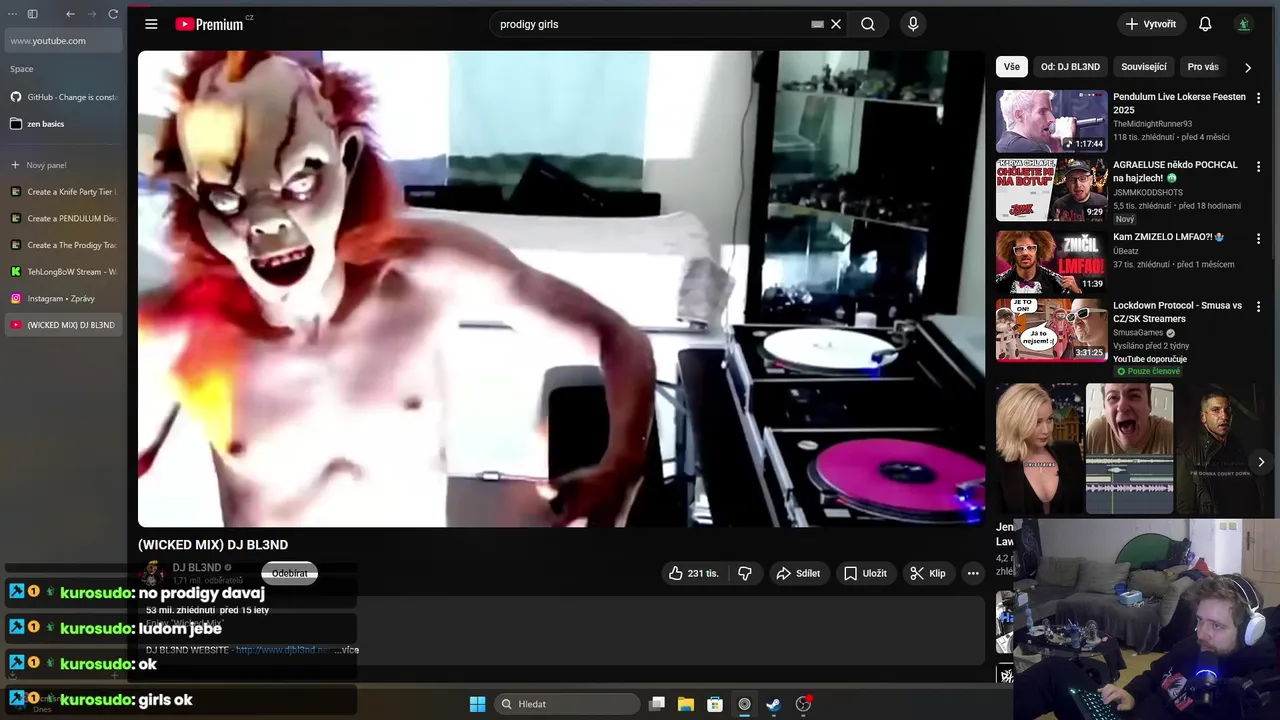Switch to 'Create a The Prodigy Trac' tab
The image size is (1280, 720).
point(64,245)
